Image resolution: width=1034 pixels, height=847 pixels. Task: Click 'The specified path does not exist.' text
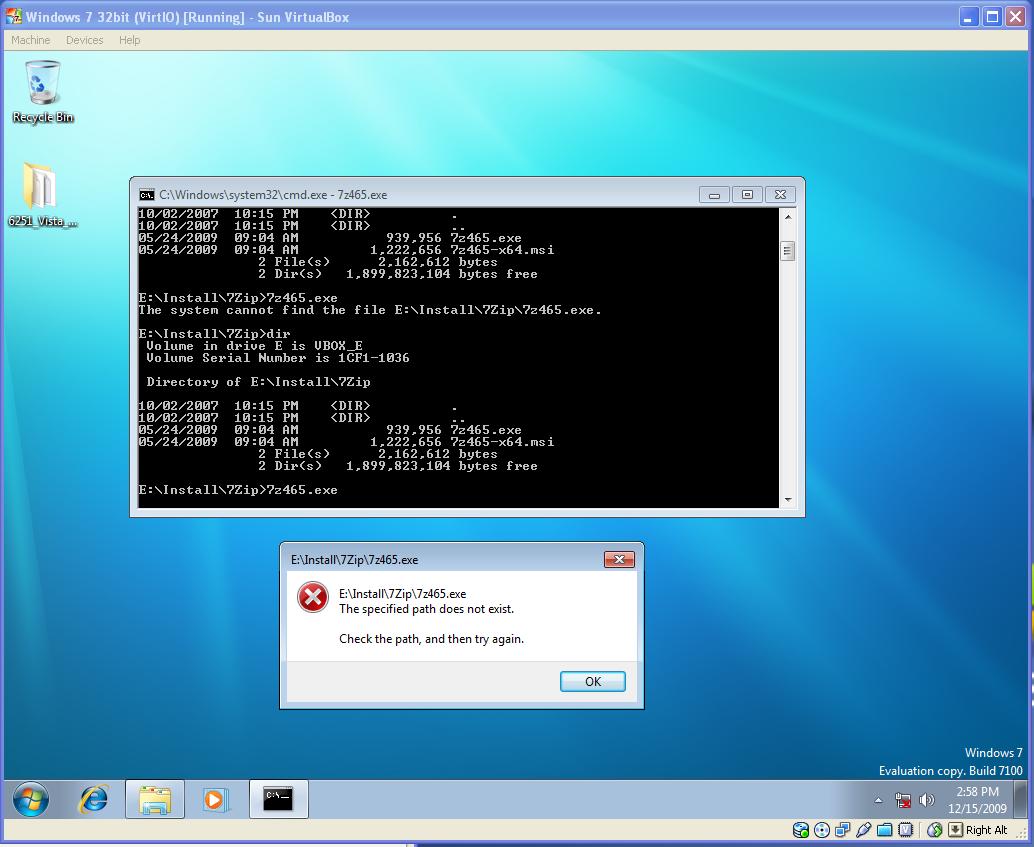tap(426, 609)
